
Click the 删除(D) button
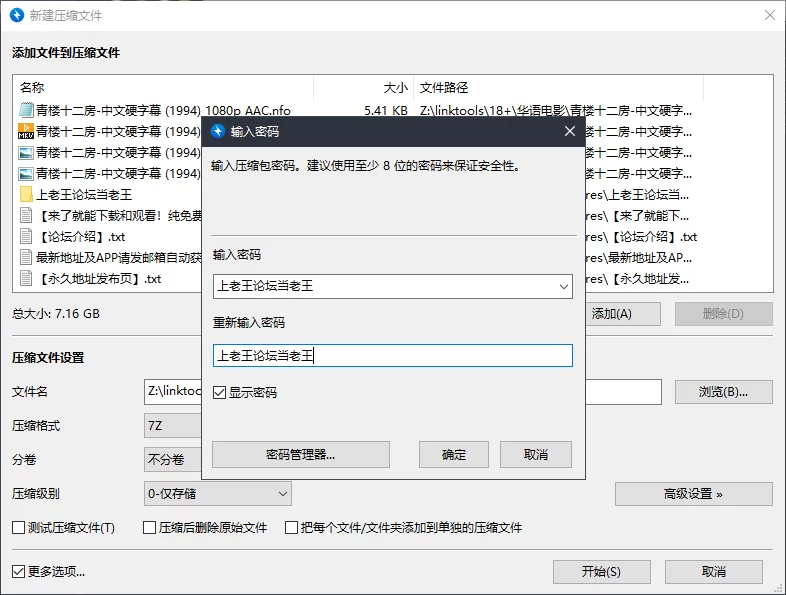pos(723,314)
